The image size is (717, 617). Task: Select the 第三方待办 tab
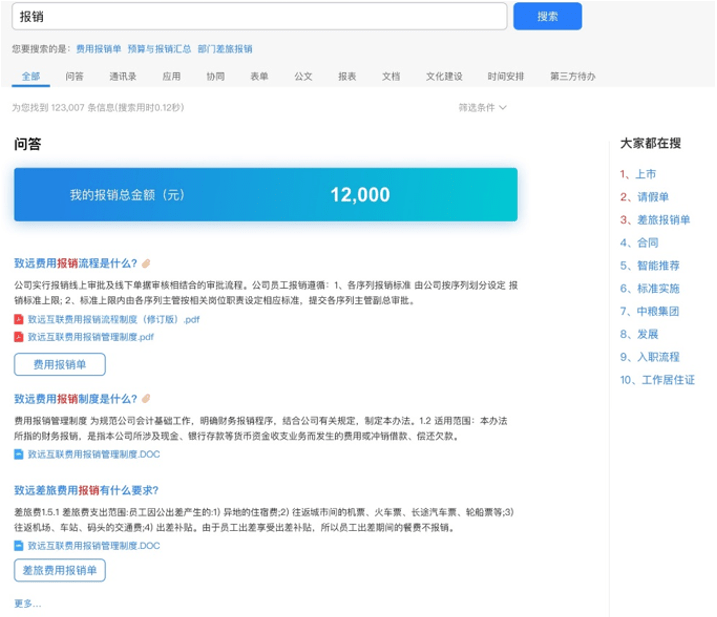(572, 76)
